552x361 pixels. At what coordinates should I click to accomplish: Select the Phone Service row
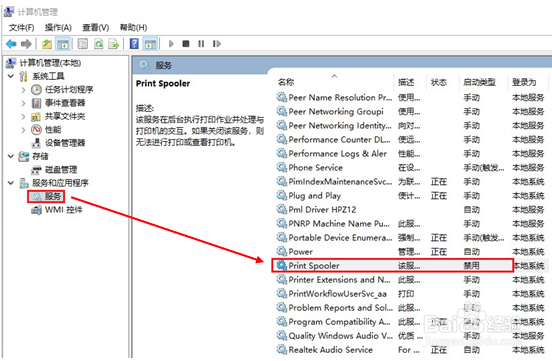pyautogui.click(x=410, y=168)
